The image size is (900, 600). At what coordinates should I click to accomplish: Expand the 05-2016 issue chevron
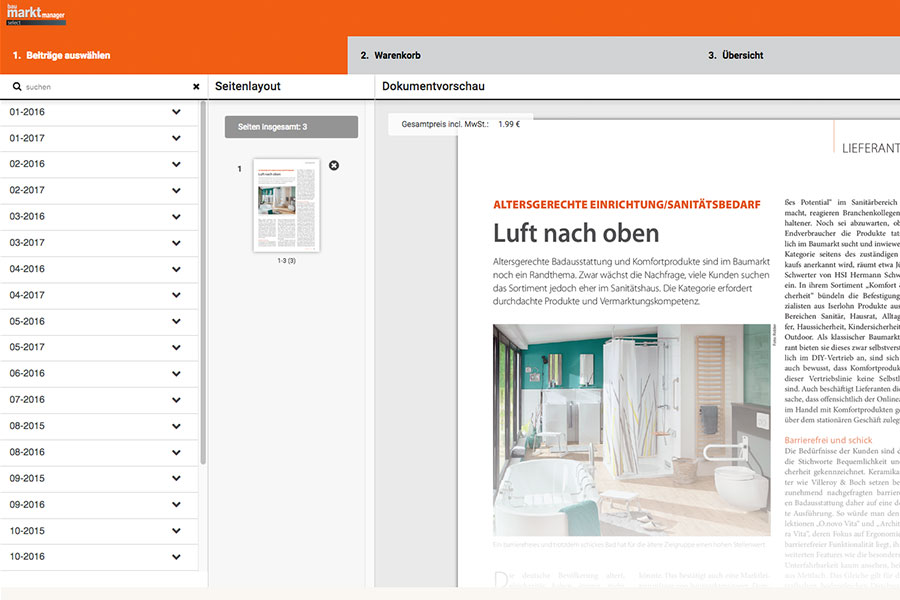[x=176, y=322]
